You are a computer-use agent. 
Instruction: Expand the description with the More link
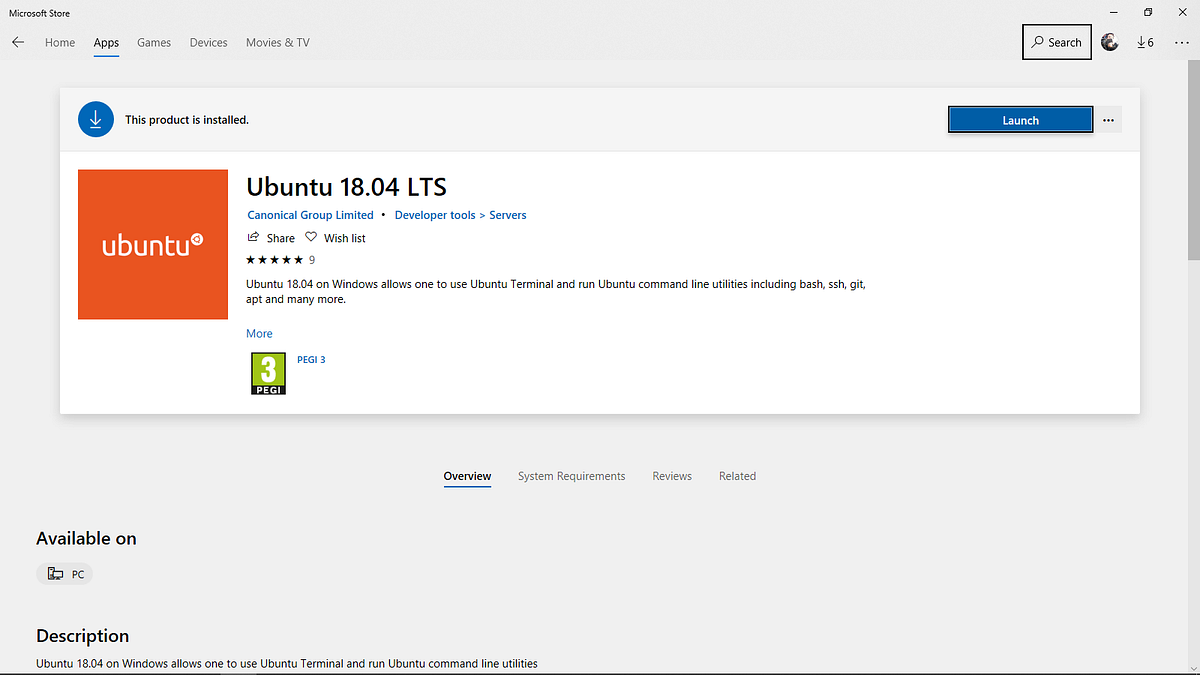[258, 333]
